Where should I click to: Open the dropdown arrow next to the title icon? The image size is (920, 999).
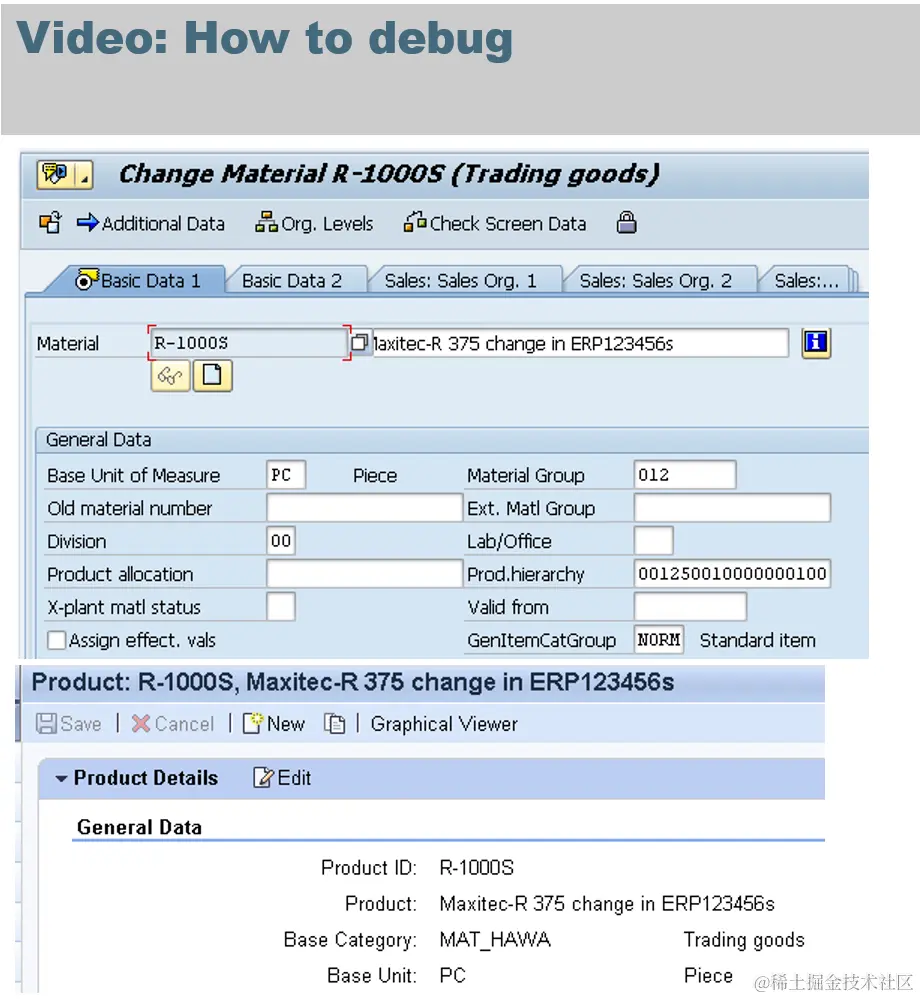pos(84,174)
